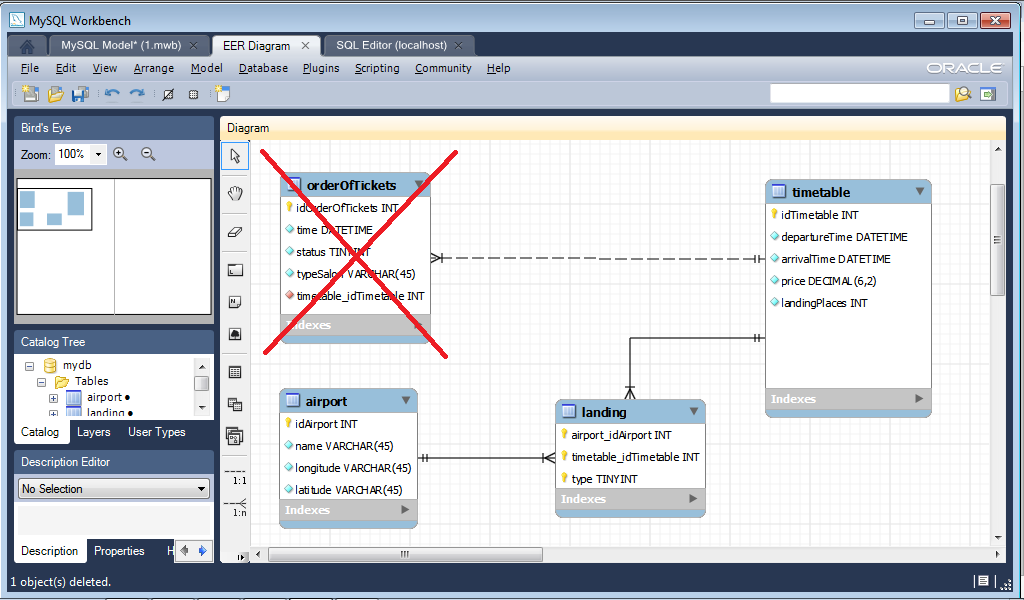
Task: Open the Arrange menu
Action: (x=153, y=68)
